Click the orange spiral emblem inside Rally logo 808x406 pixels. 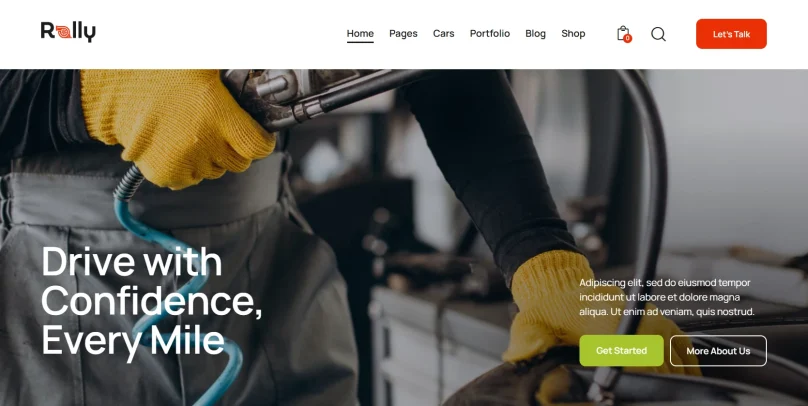point(64,32)
